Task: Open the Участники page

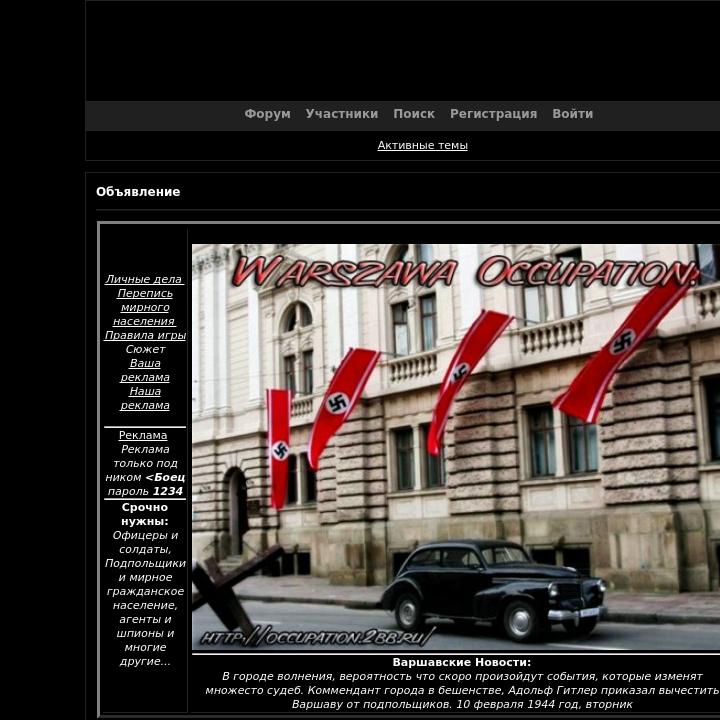Action: click(342, 114)
